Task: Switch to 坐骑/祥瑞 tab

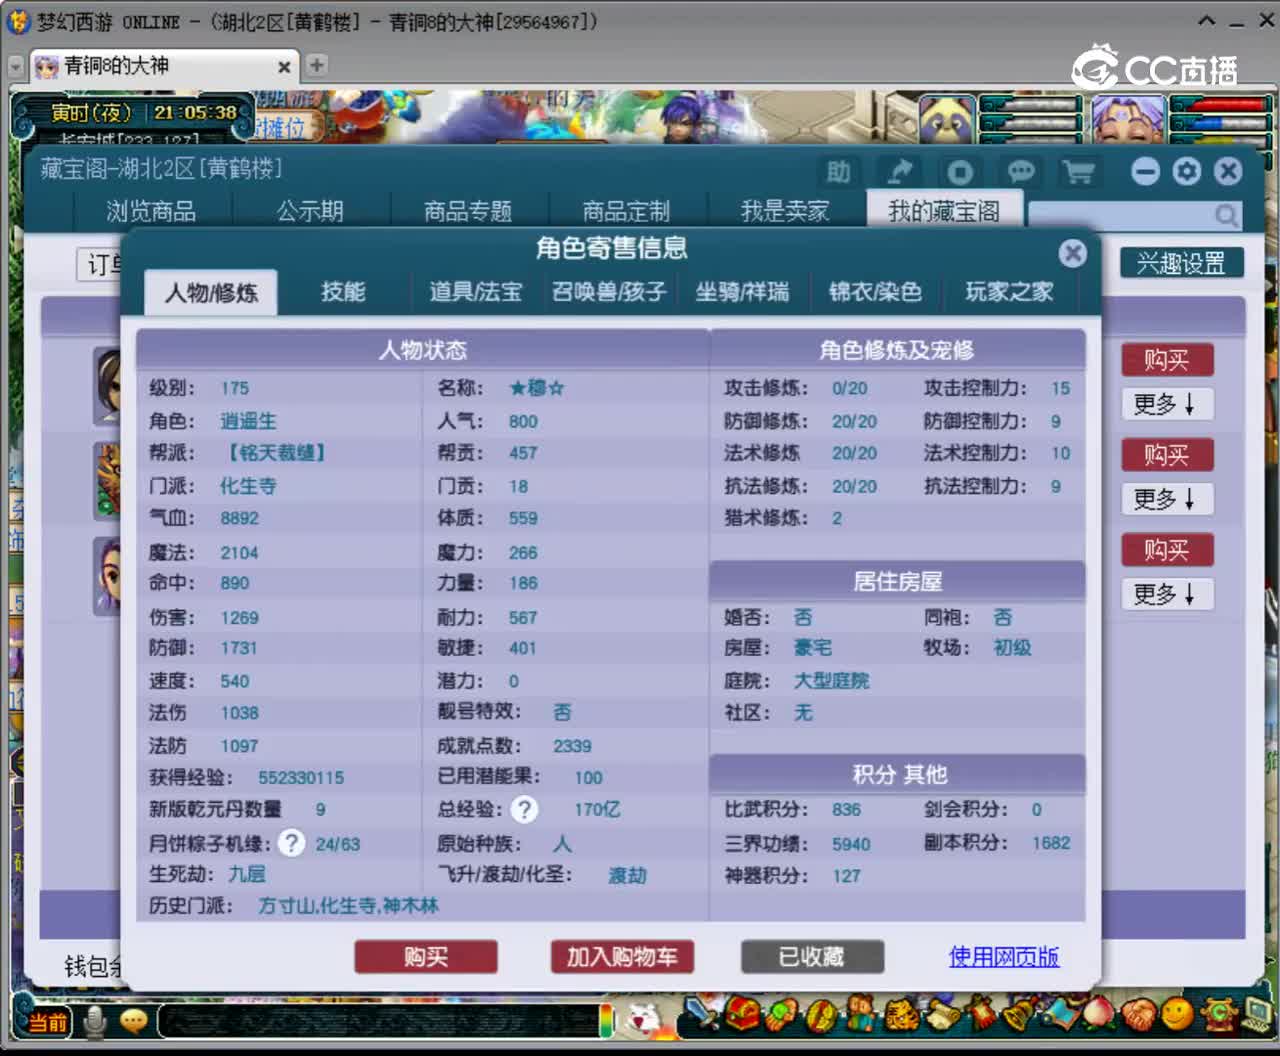Action: pyautogui.click(x=742, y=291)
